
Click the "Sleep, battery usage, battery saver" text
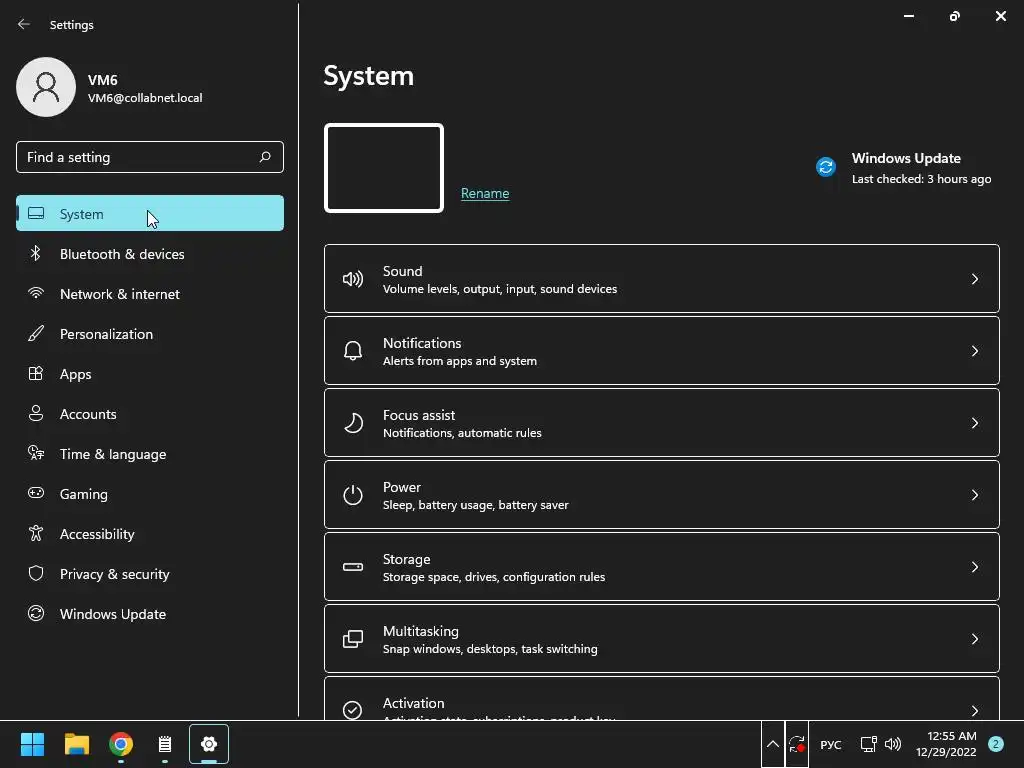click(475, 505)
